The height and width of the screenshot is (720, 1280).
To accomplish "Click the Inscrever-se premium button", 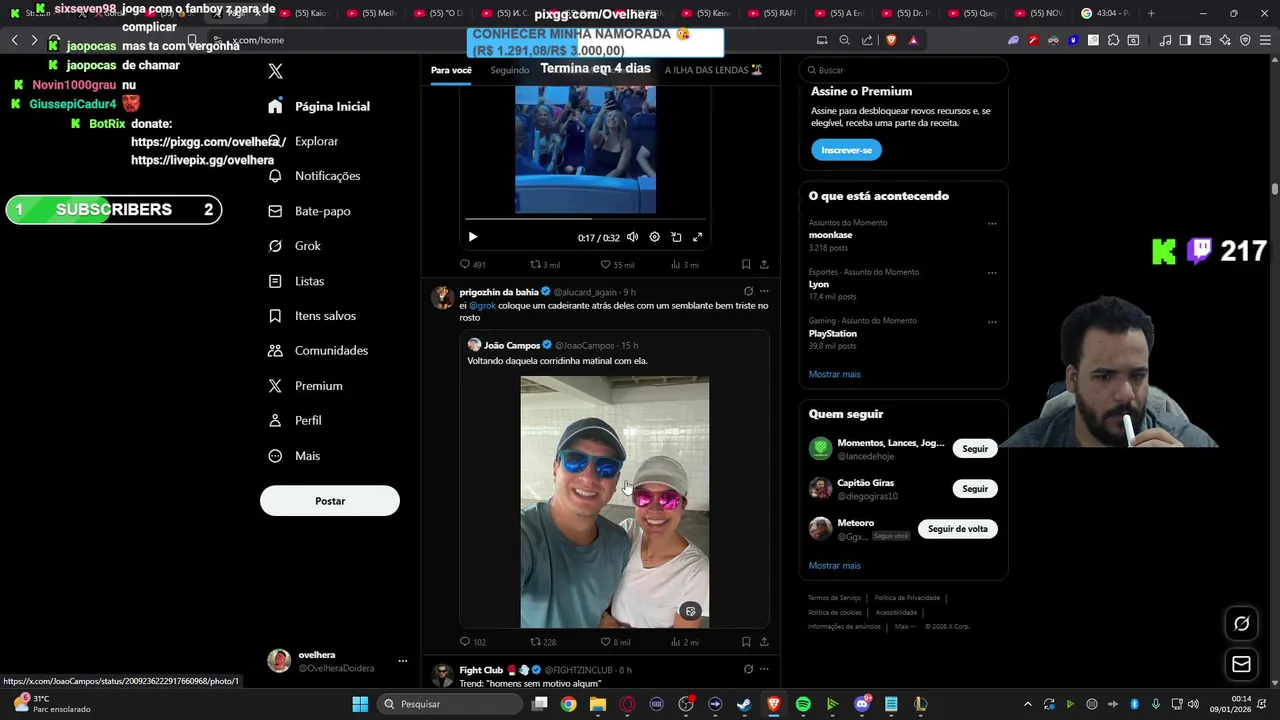I will click(x=846, y=150).
